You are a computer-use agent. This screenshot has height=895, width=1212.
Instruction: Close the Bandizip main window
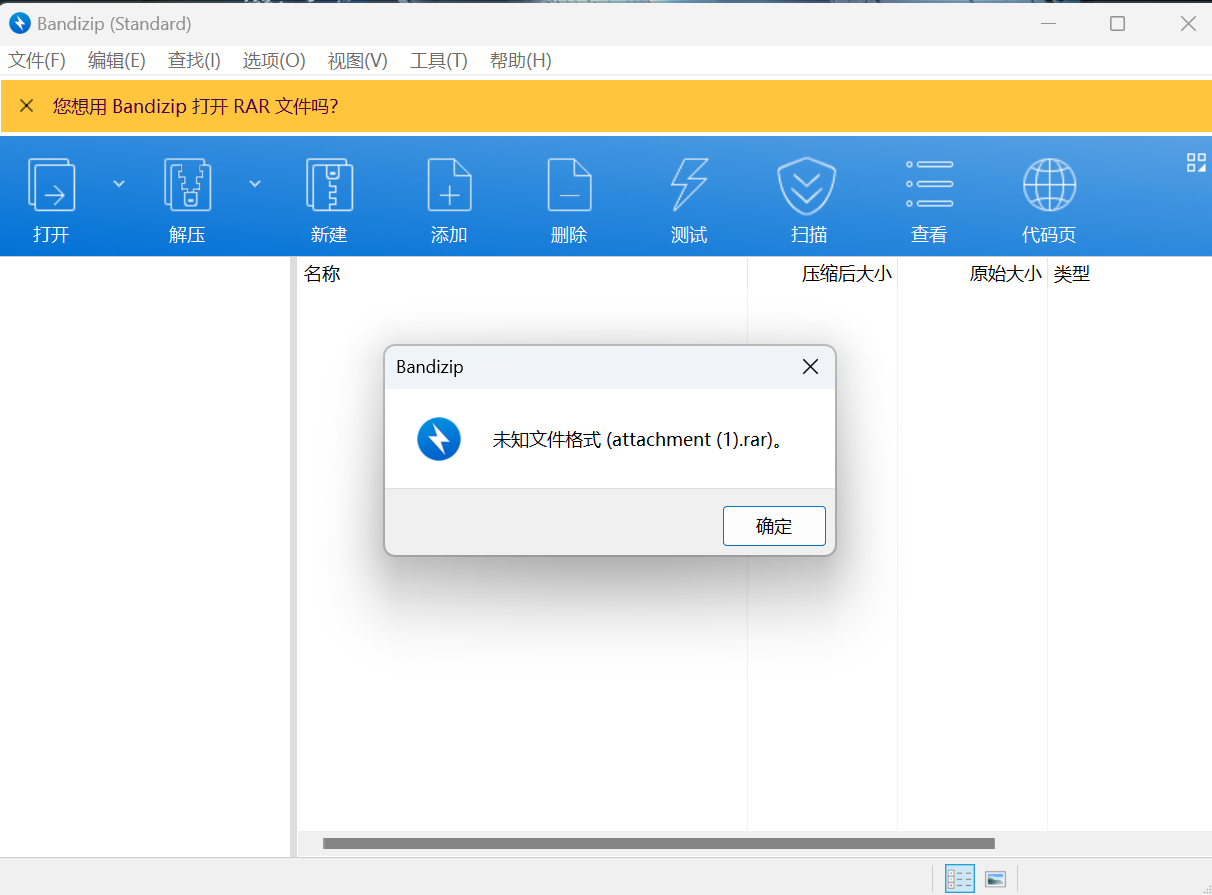(x=1188, y=23)
